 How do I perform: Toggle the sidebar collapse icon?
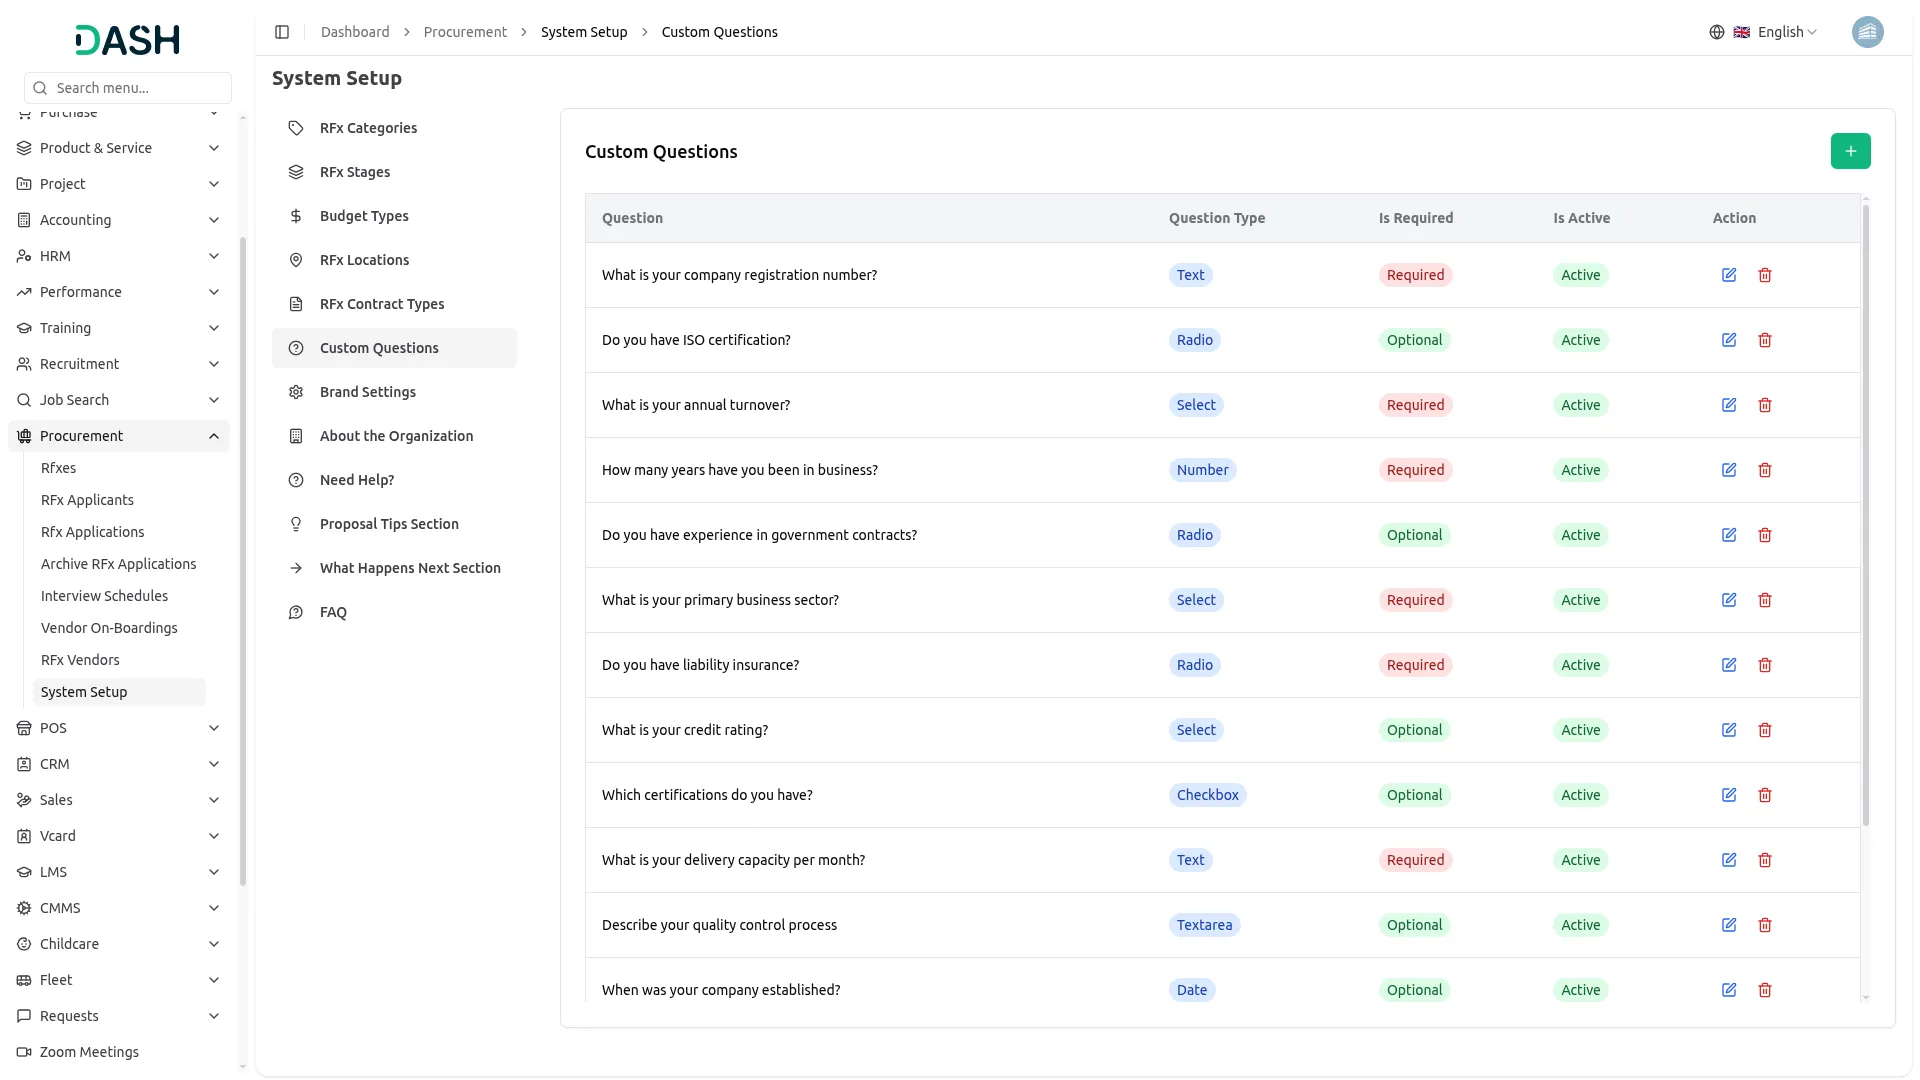pos(282,32)
